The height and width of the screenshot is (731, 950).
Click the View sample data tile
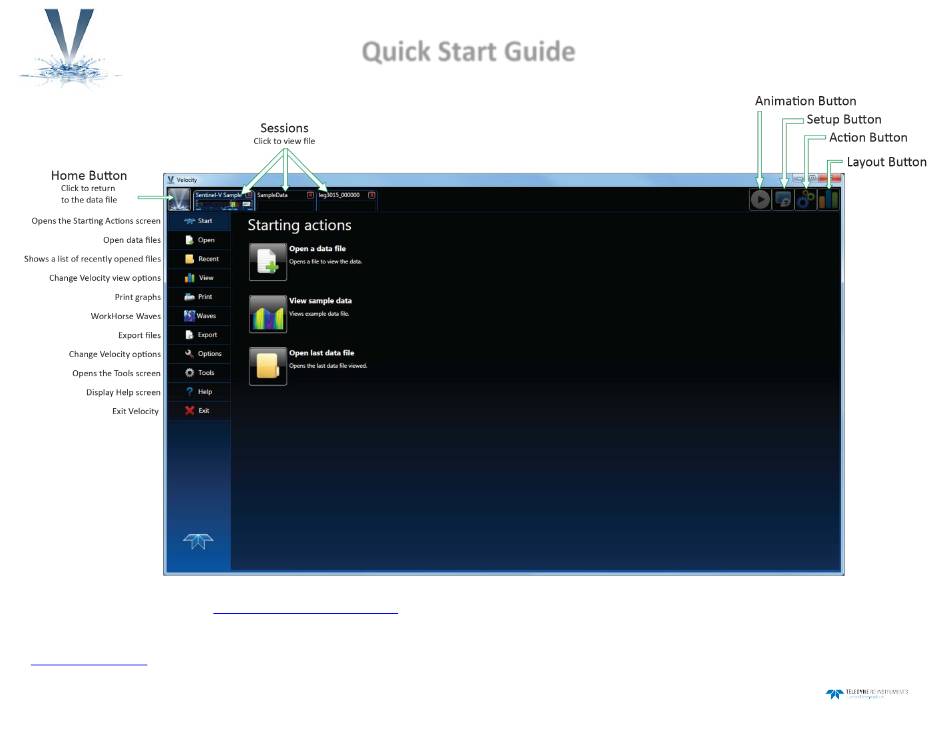[268, 314]
